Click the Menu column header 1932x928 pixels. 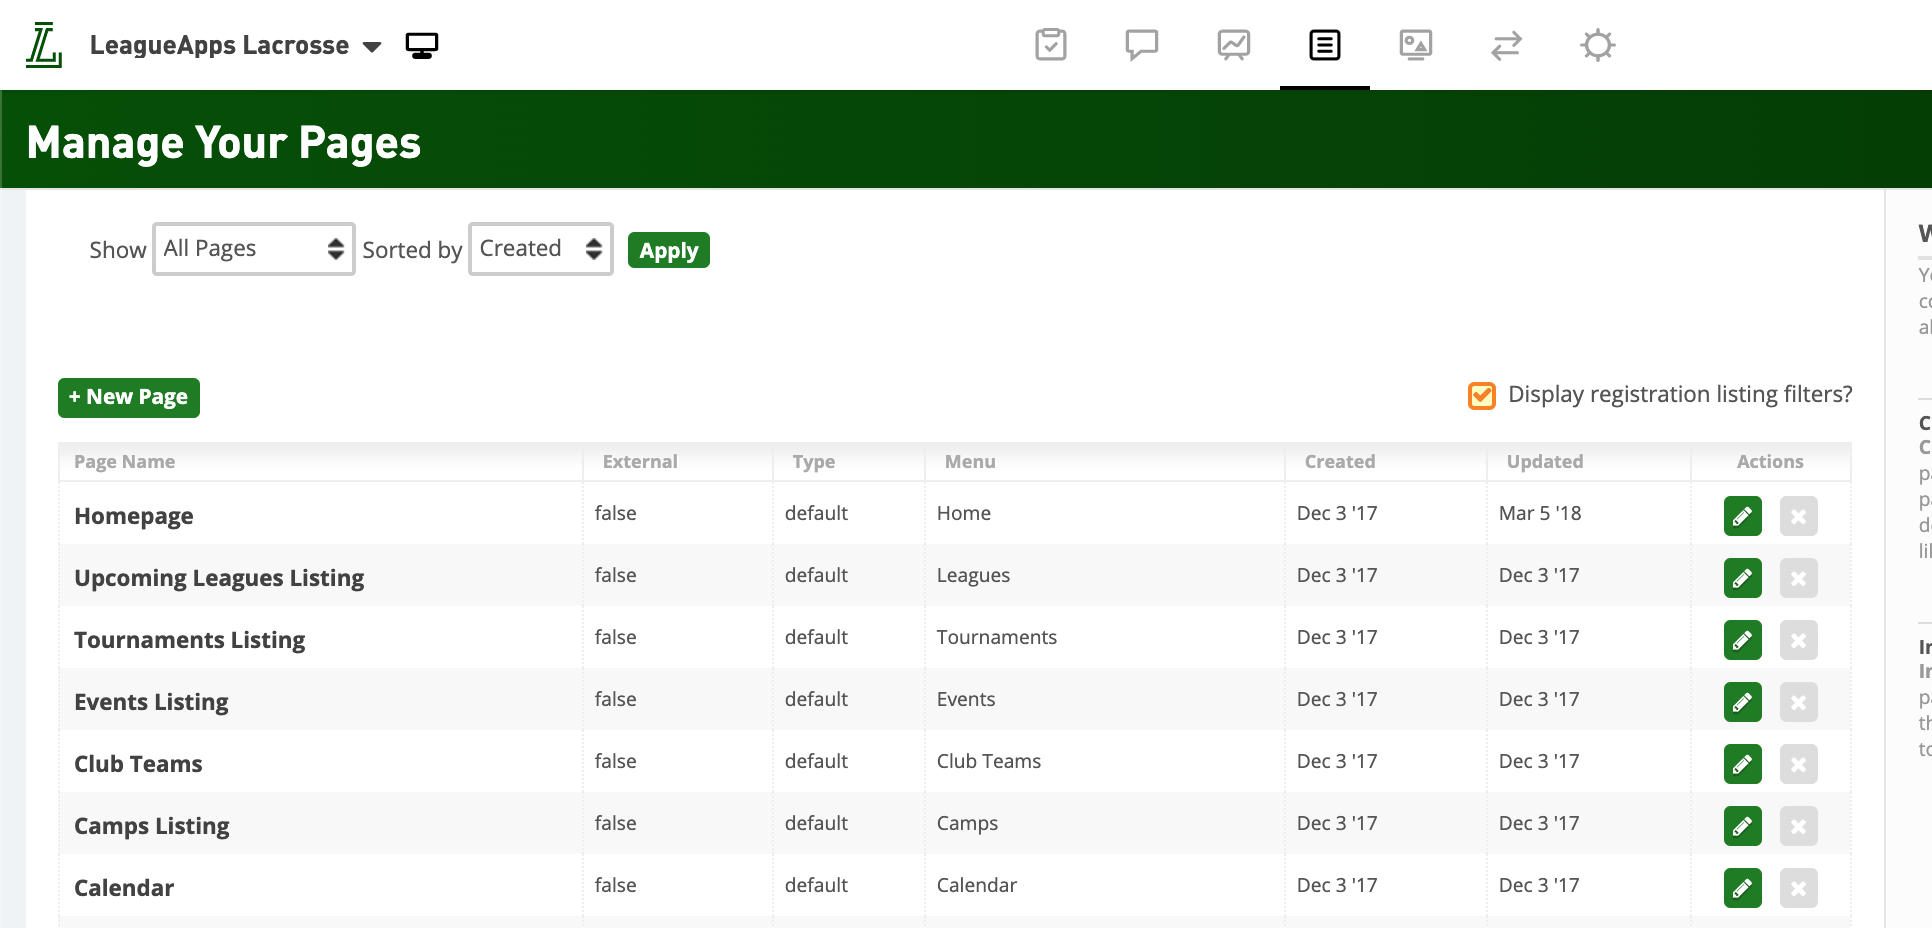coord(970,462)
